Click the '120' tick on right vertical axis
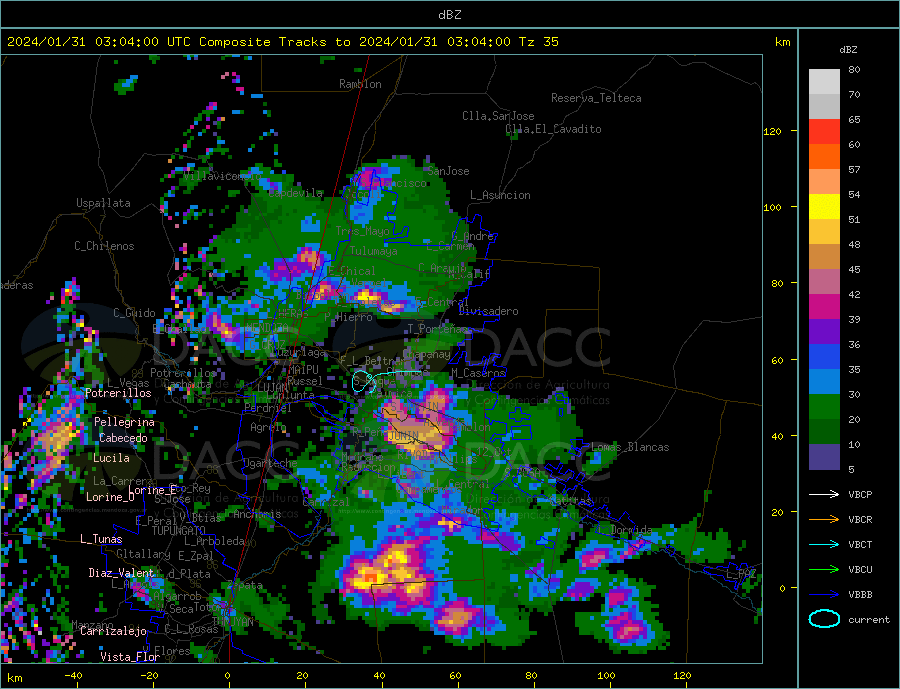Screen dimensions: 900x689 (772, 131)
